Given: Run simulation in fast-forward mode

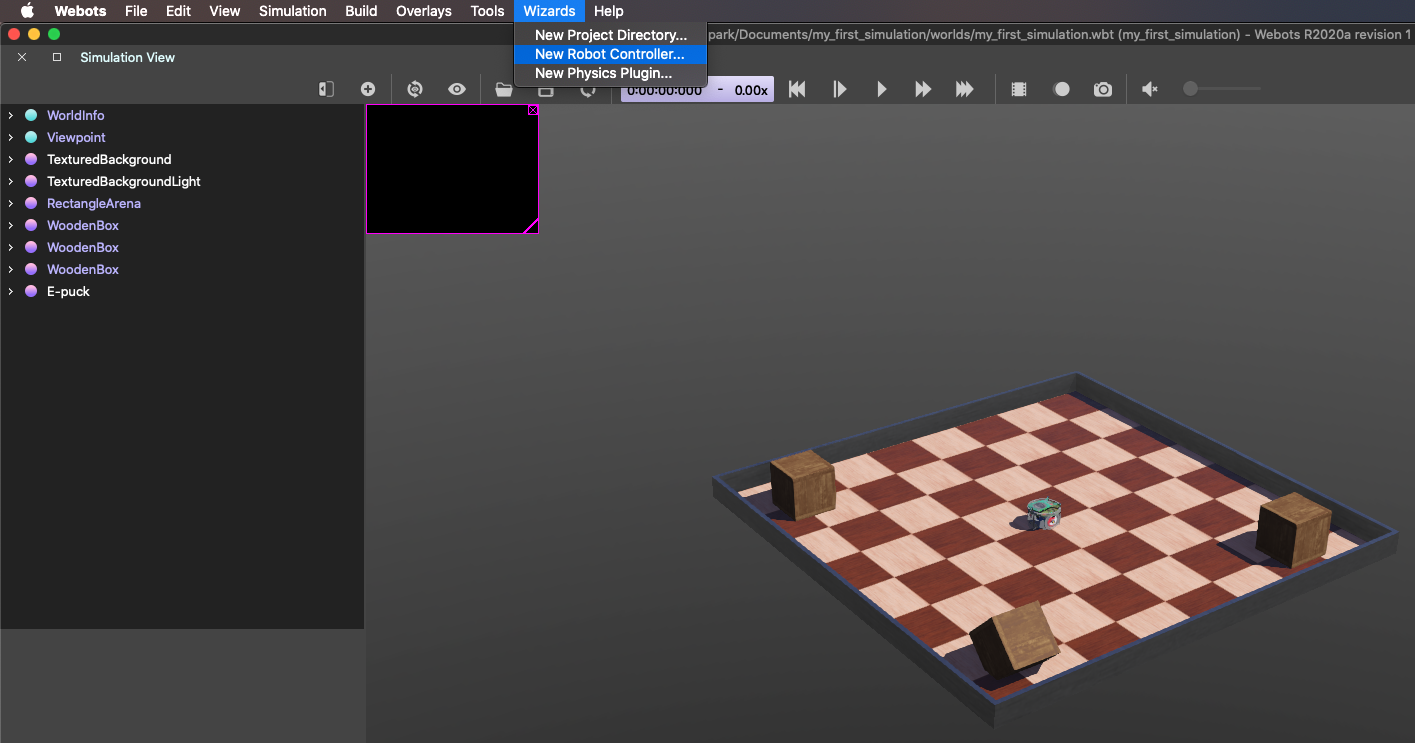Looking at the screenshot, I should [923, 89].
